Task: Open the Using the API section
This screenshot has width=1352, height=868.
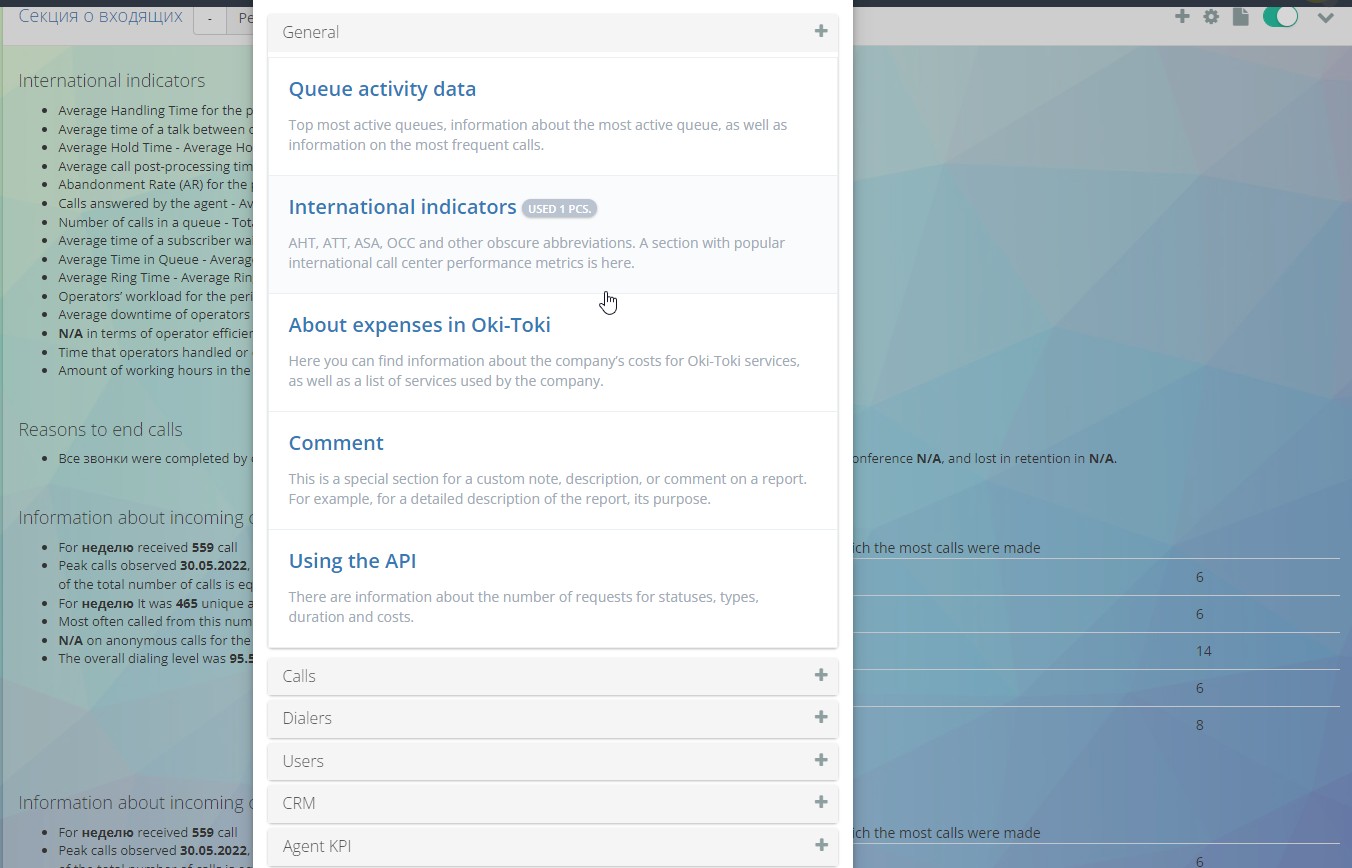Action: [352, 561]
